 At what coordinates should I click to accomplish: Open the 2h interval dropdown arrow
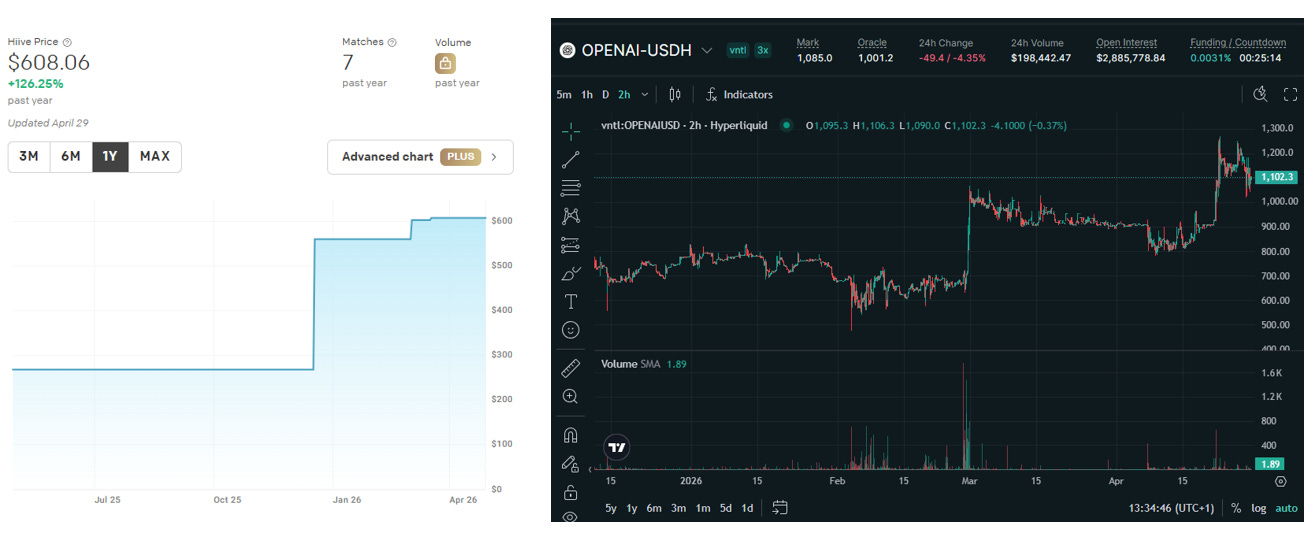(x=644, y=94)
